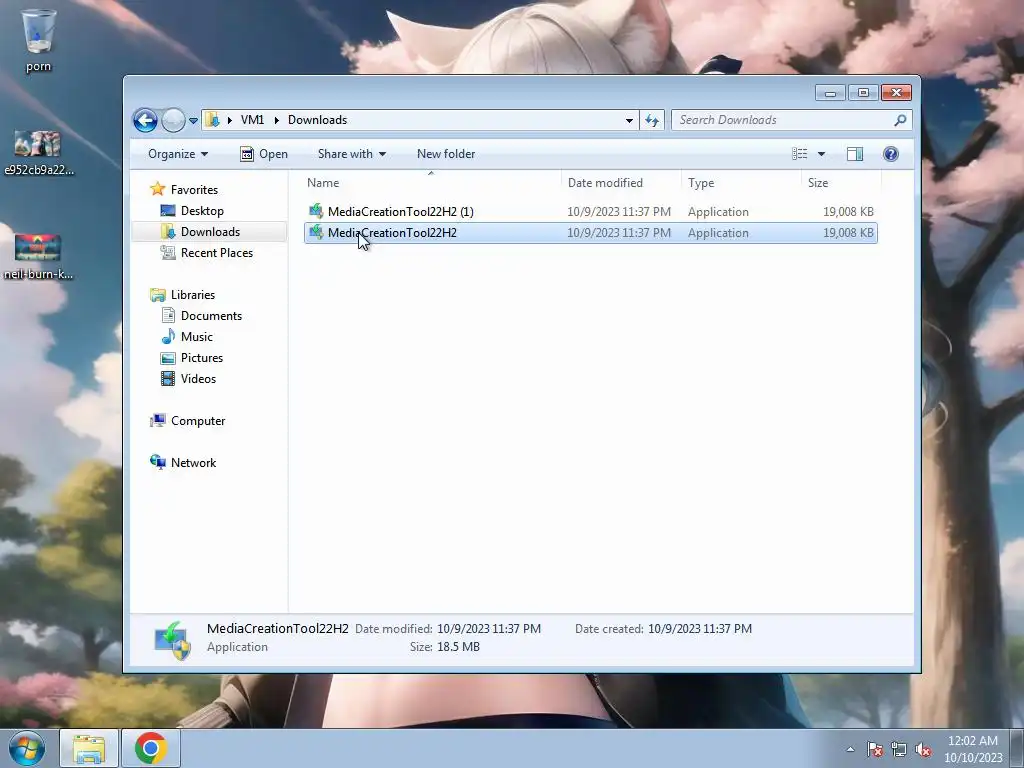Close the Downloads window
Viewport: 1024px width, 768px height.
click(x=896, y=93)
